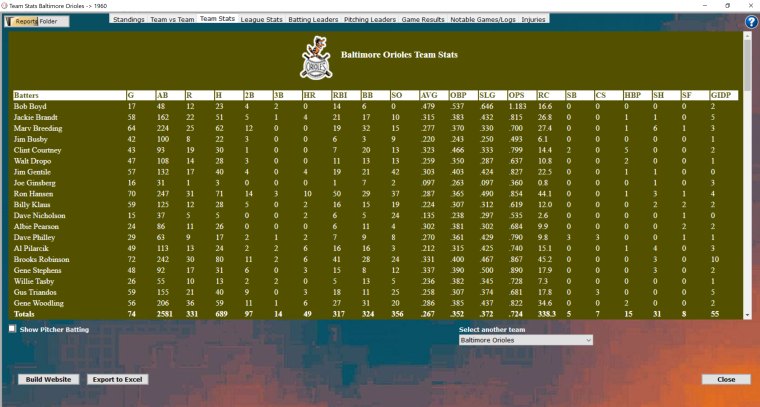Screen dimensions: 760x407
Task: Switch to the Injuries tab
Action: tap(533, 19)
